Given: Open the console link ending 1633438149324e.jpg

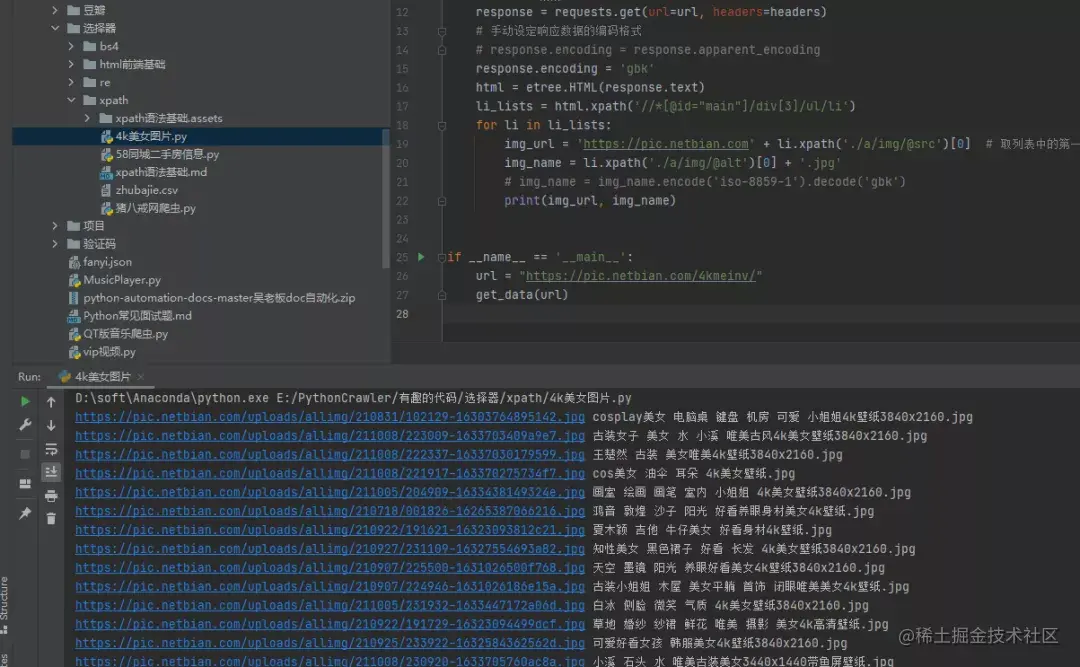Looking at the screenshot, I should 330,492.
